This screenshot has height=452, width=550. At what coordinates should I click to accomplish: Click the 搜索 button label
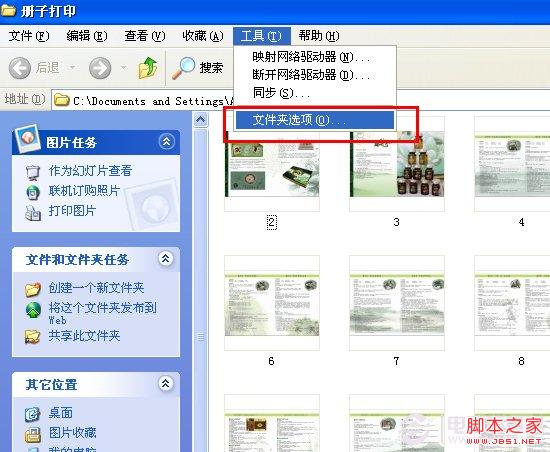[211, 68]
